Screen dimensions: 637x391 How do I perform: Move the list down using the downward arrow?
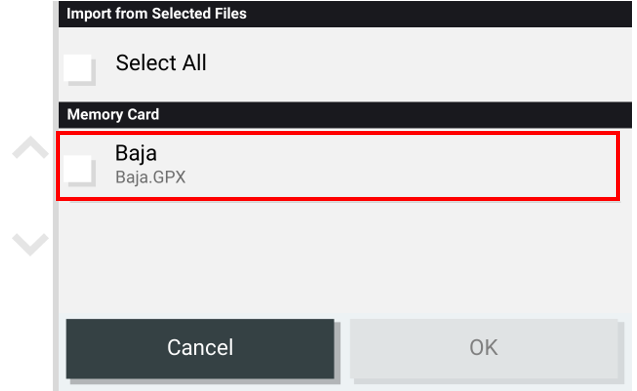(30, 244)
